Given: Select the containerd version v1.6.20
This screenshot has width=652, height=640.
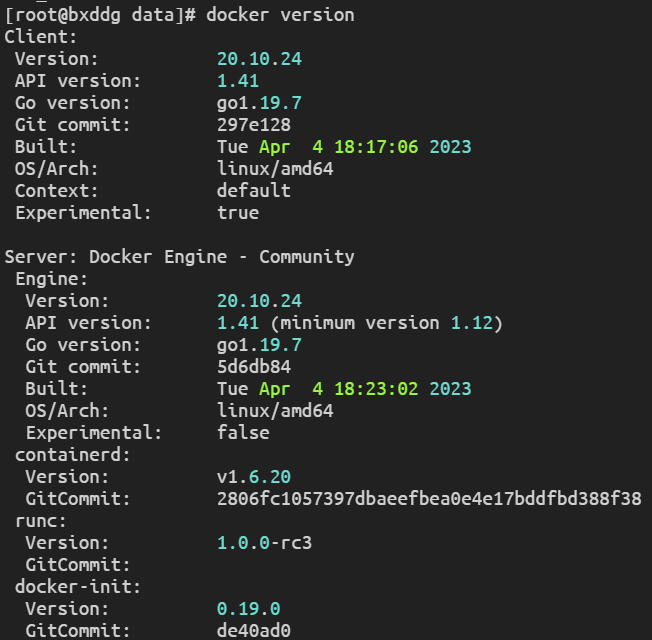Looking at the screenshot, I should click(254, 477).
